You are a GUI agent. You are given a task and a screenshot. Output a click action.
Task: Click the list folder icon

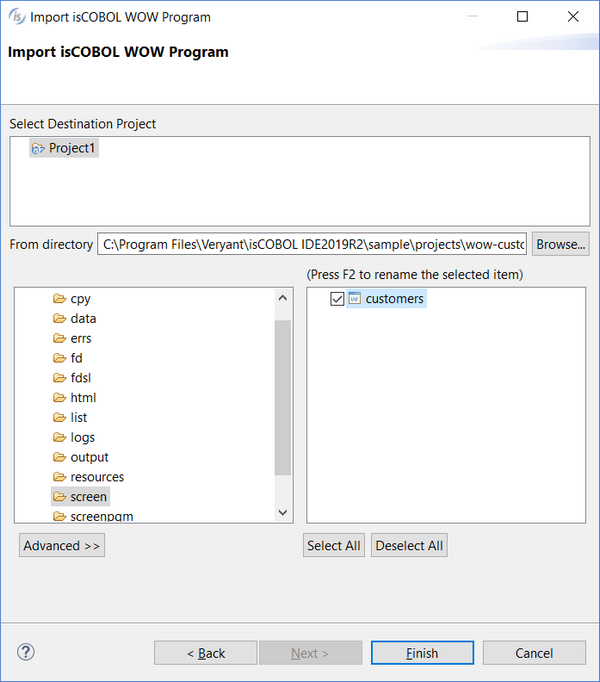click(59, 418)
